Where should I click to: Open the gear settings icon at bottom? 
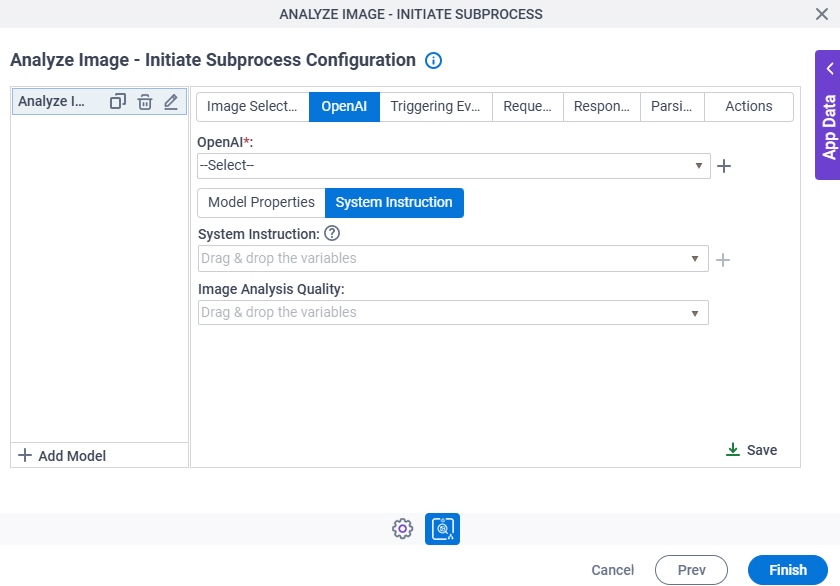402,529
